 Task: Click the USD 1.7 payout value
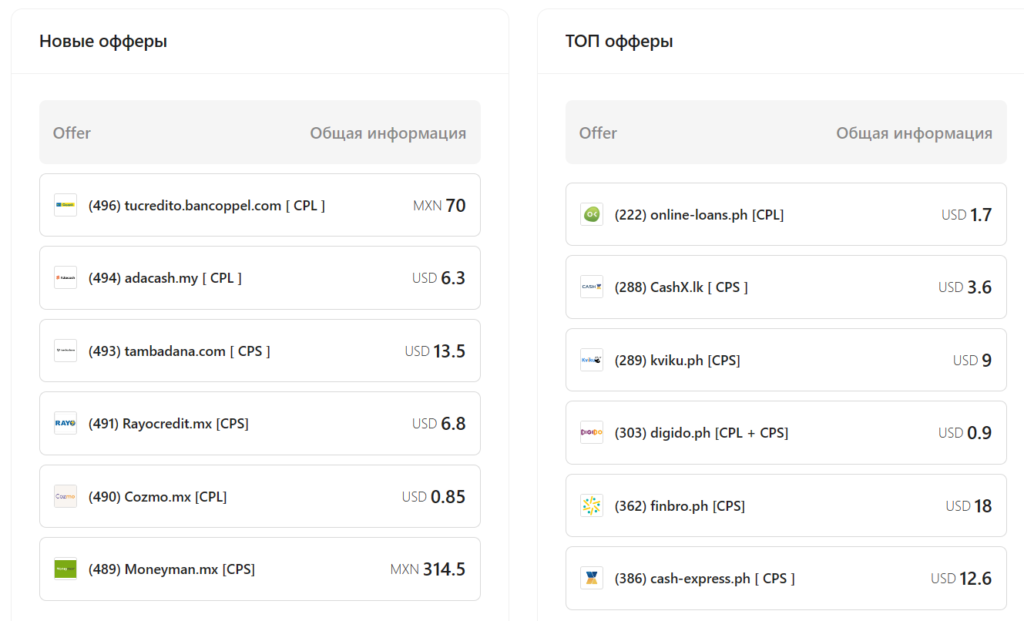tap(967, 214)
